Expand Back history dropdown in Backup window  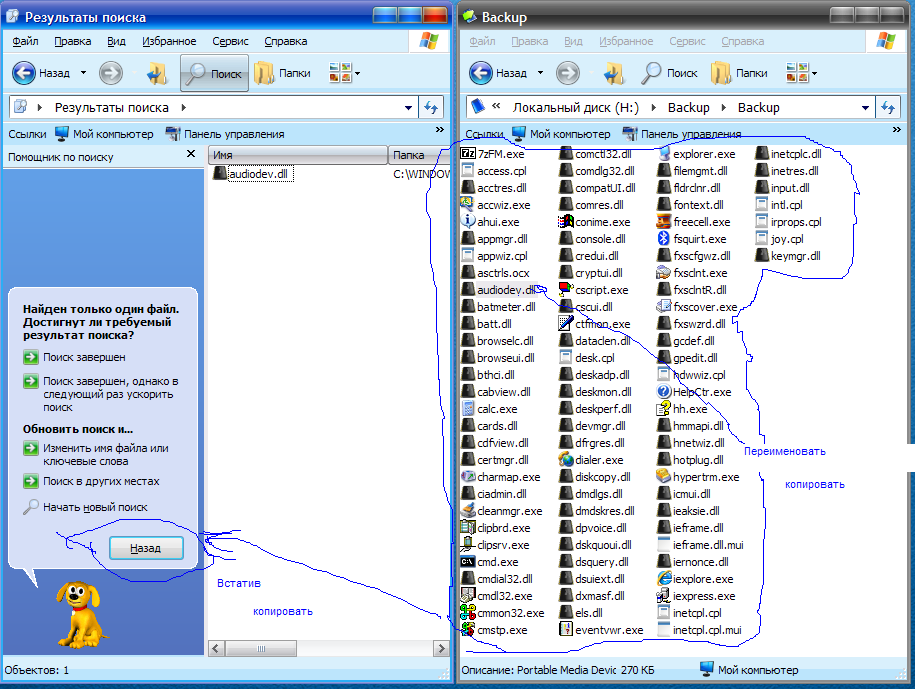[x=540, y=73]
